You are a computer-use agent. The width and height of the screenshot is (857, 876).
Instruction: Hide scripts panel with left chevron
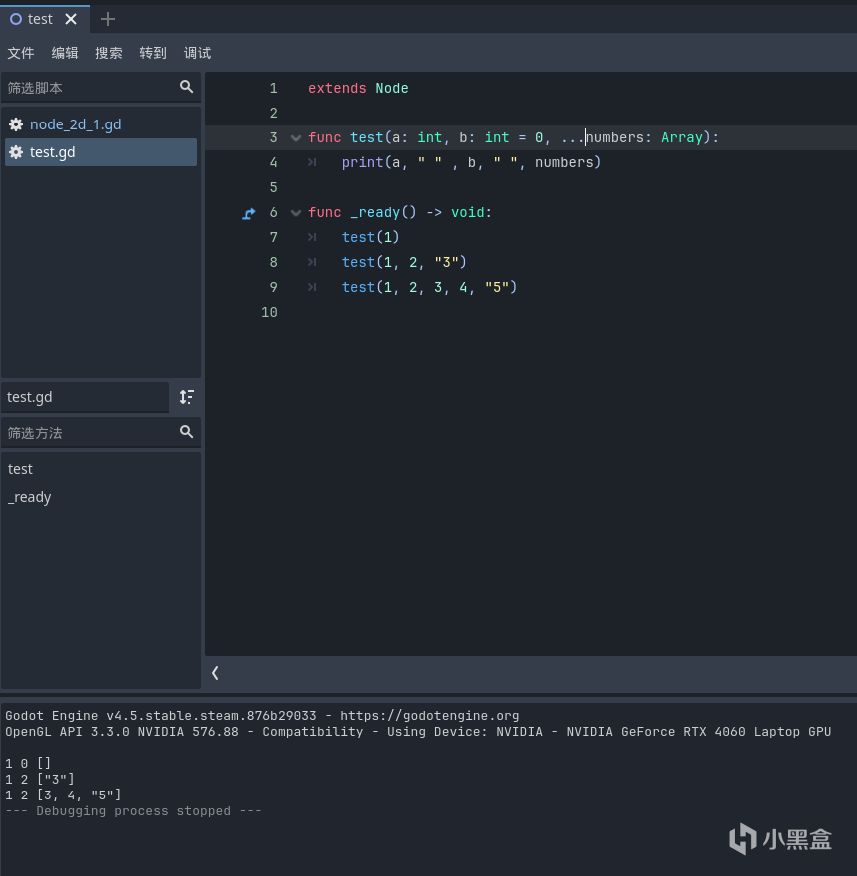coord(215,673)
